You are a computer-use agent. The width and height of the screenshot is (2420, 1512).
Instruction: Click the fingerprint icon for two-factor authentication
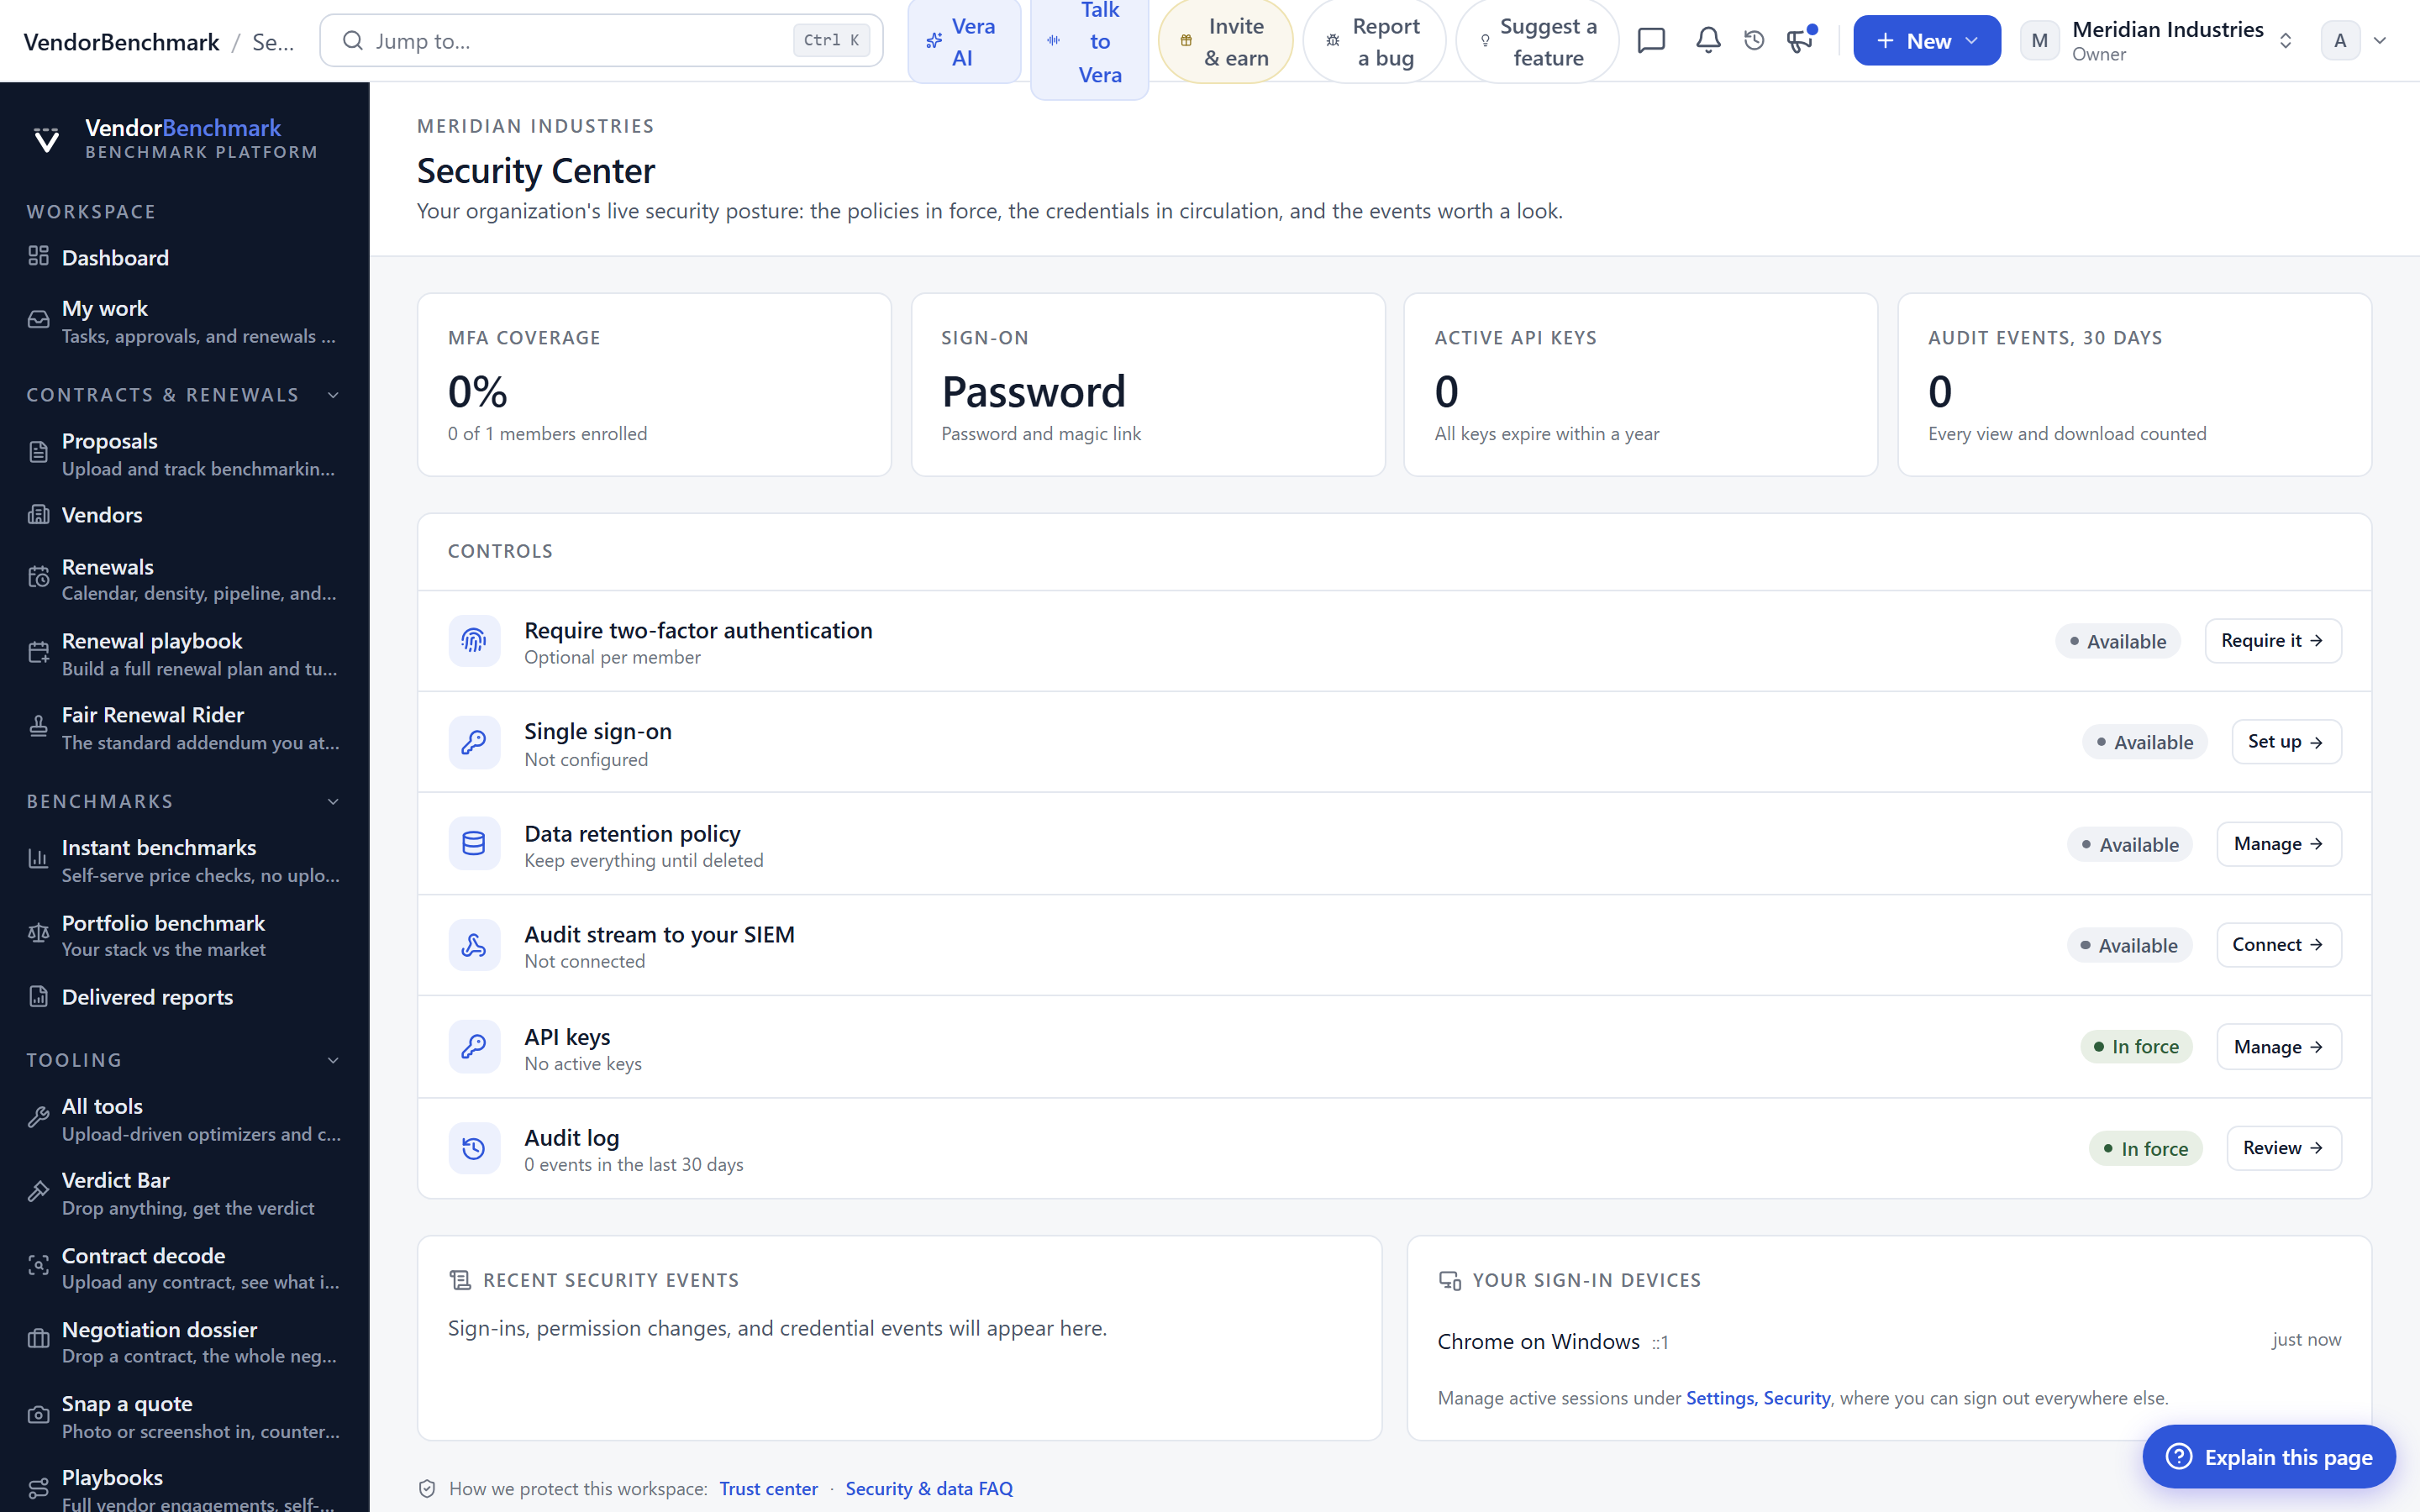pyautogui.click(x=474, y=641)
